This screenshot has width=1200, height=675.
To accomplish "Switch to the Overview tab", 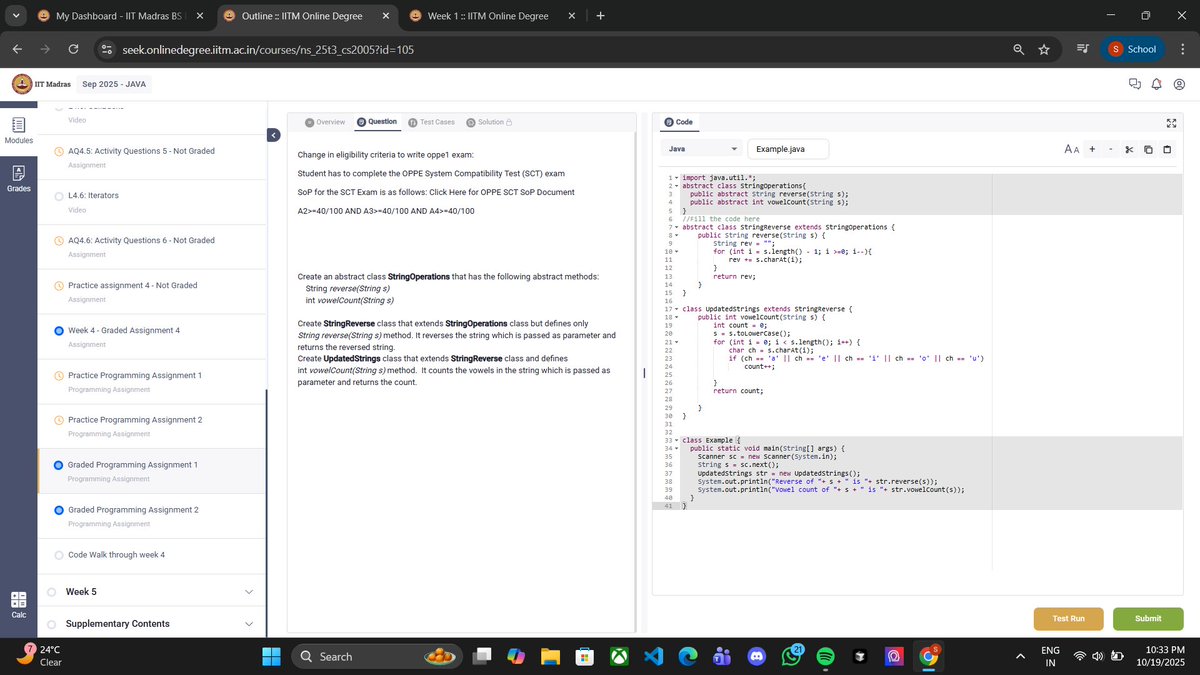I will point(325,122).
